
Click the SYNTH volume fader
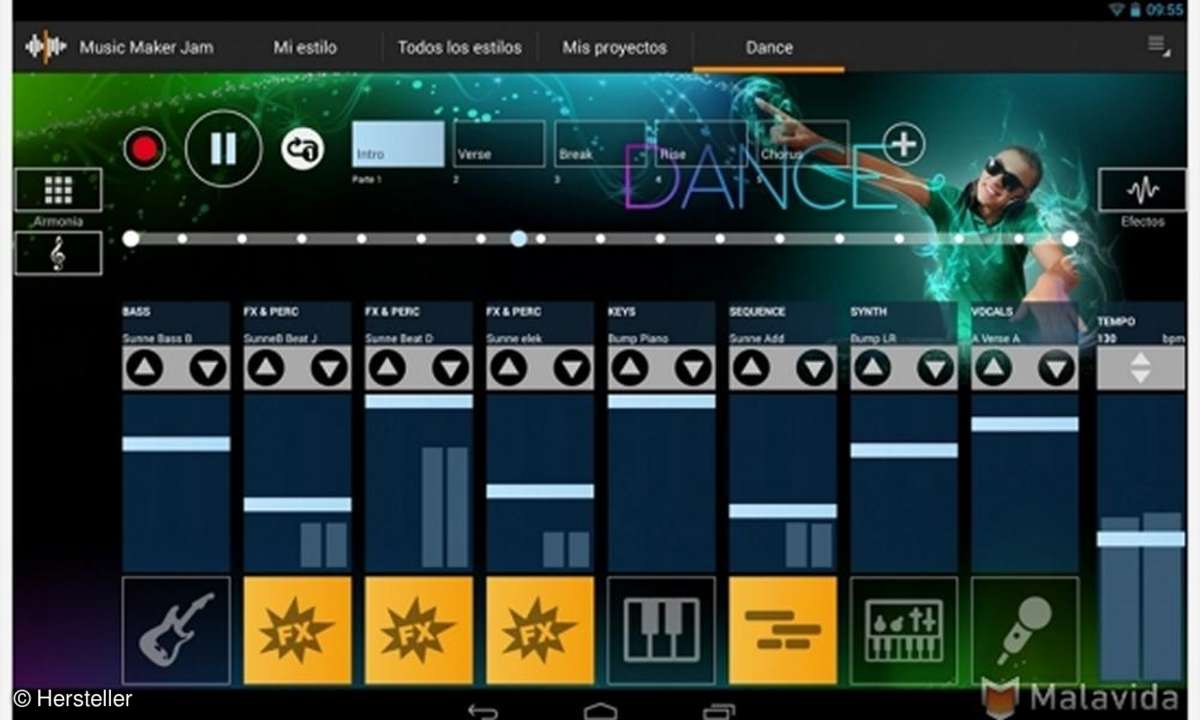(x=904, y=450)
